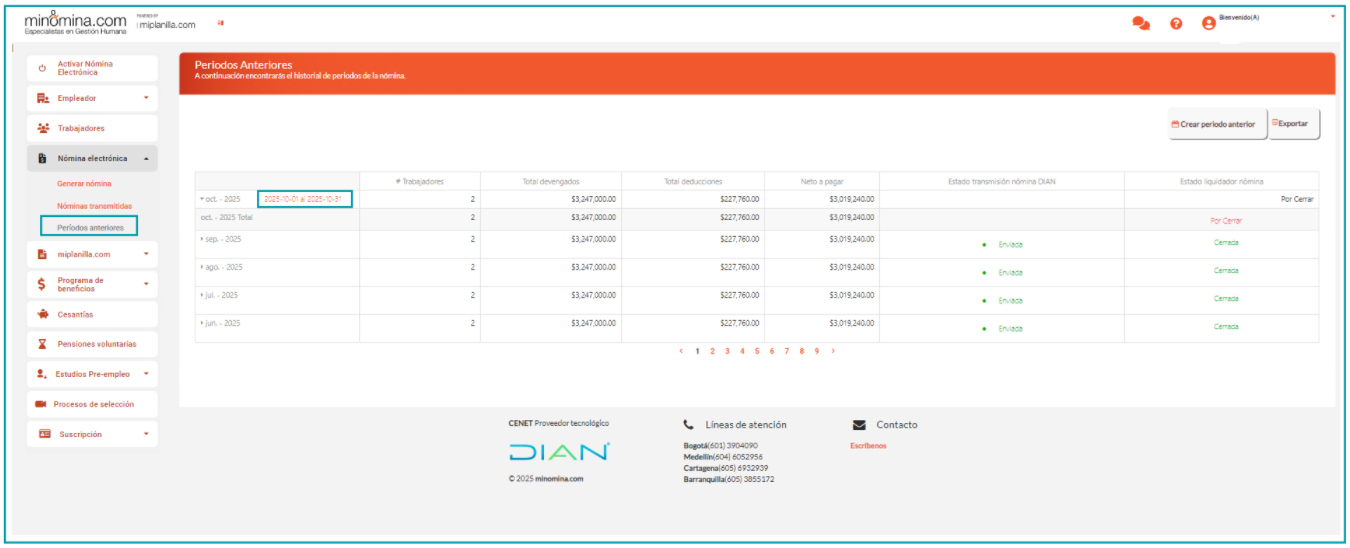1350x548 pixels.
Task: Click the Procesos de selección camera icon
Action: [41, 404]
